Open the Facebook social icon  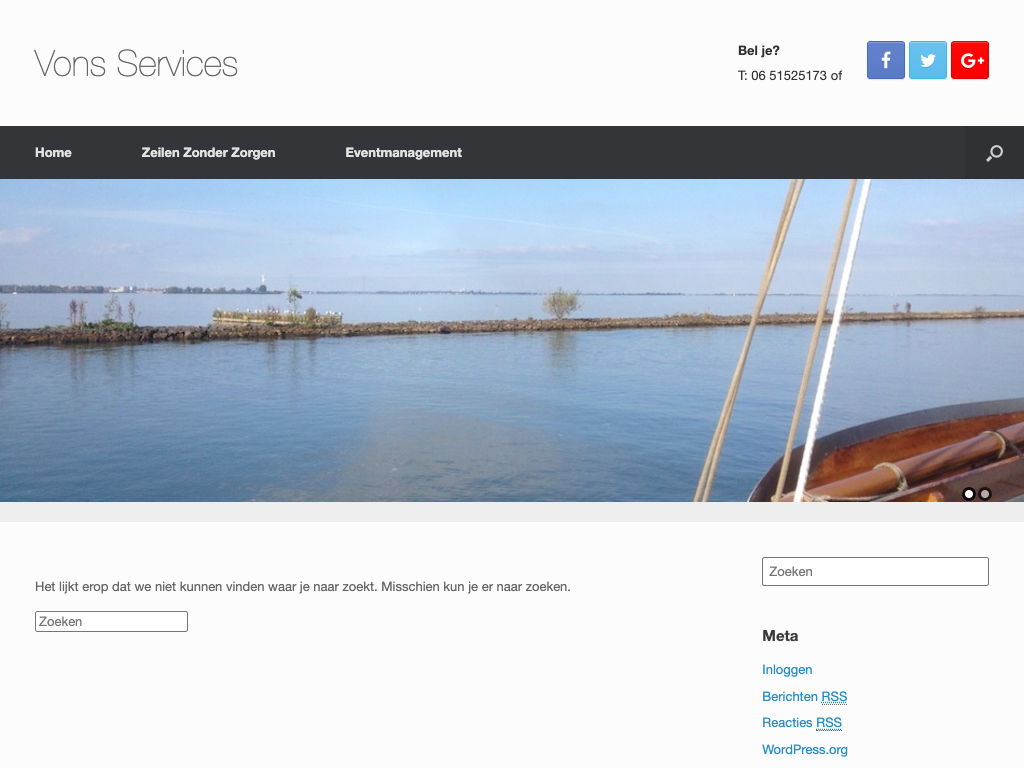tap(886, 60)
